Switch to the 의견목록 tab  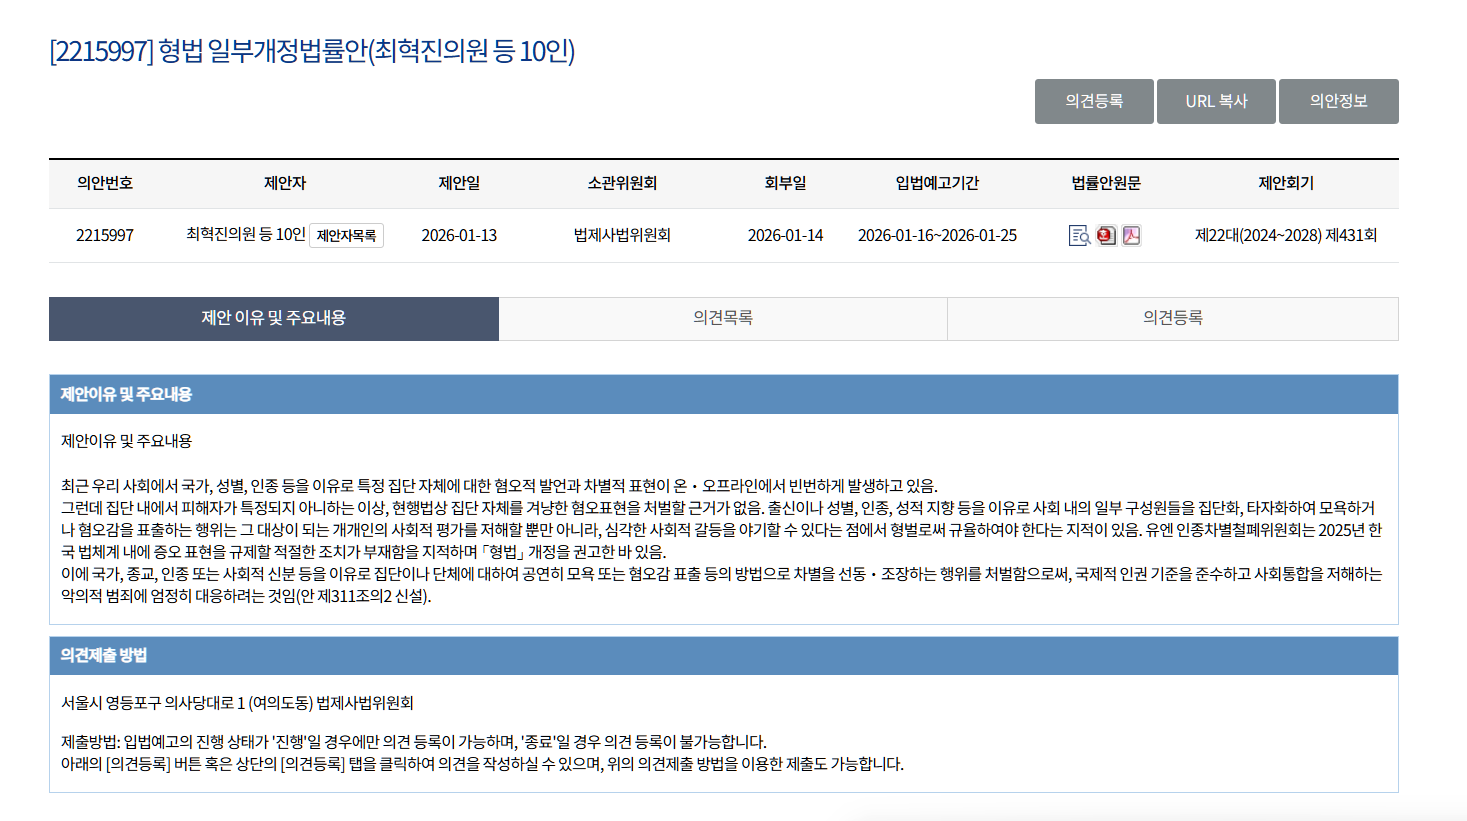[x=722, y=318]
